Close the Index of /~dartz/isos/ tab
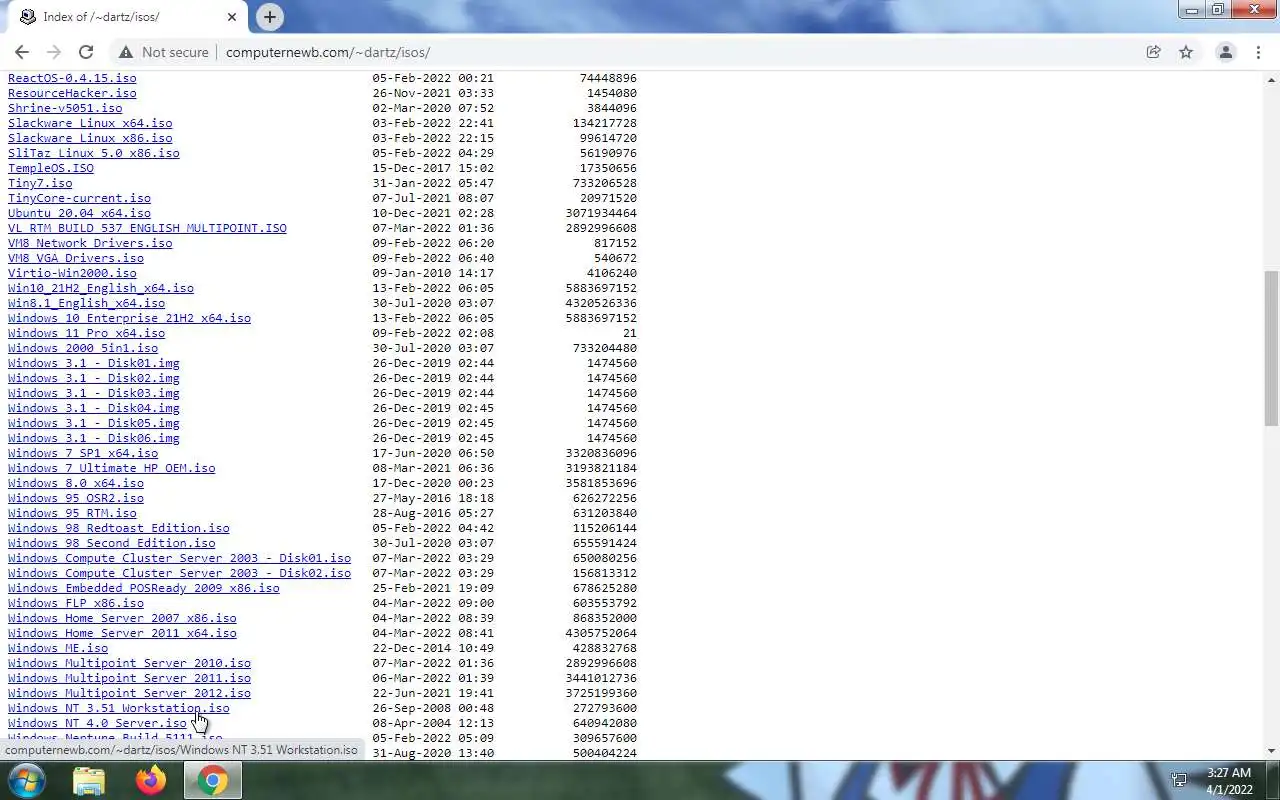Viewport: 1280px width, 800px height. tap(232, 17)
